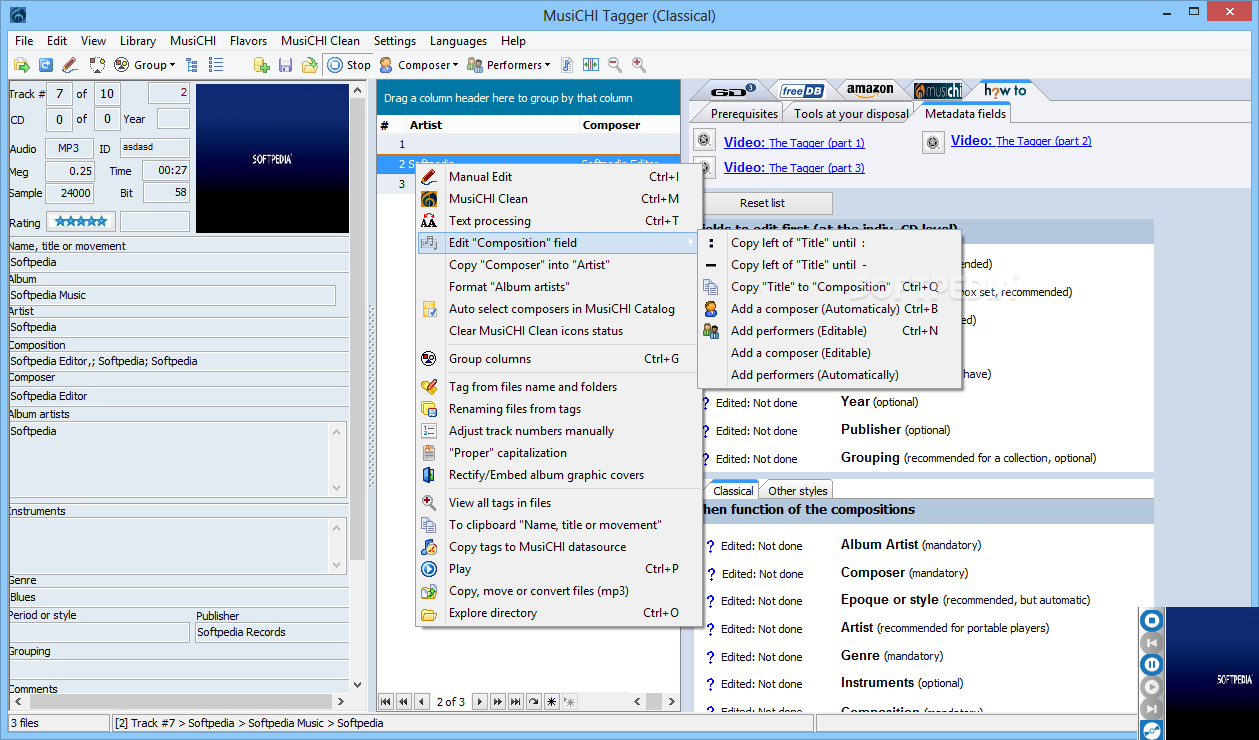Click the CD icon below the mini player controls
This screenshot has width=1259, height=740.
click(1151, 731)
